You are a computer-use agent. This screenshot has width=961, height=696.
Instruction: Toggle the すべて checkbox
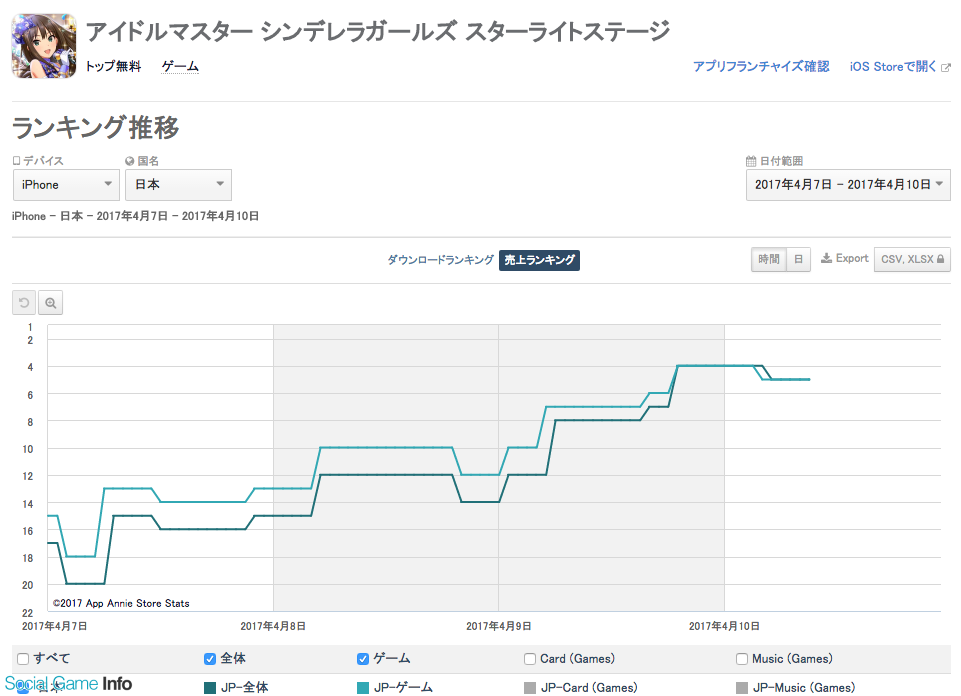tap(23, 659)
